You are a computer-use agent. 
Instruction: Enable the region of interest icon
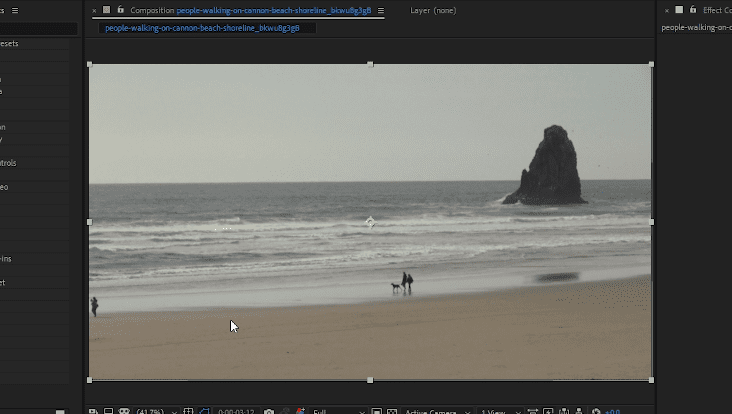[376, 411]
